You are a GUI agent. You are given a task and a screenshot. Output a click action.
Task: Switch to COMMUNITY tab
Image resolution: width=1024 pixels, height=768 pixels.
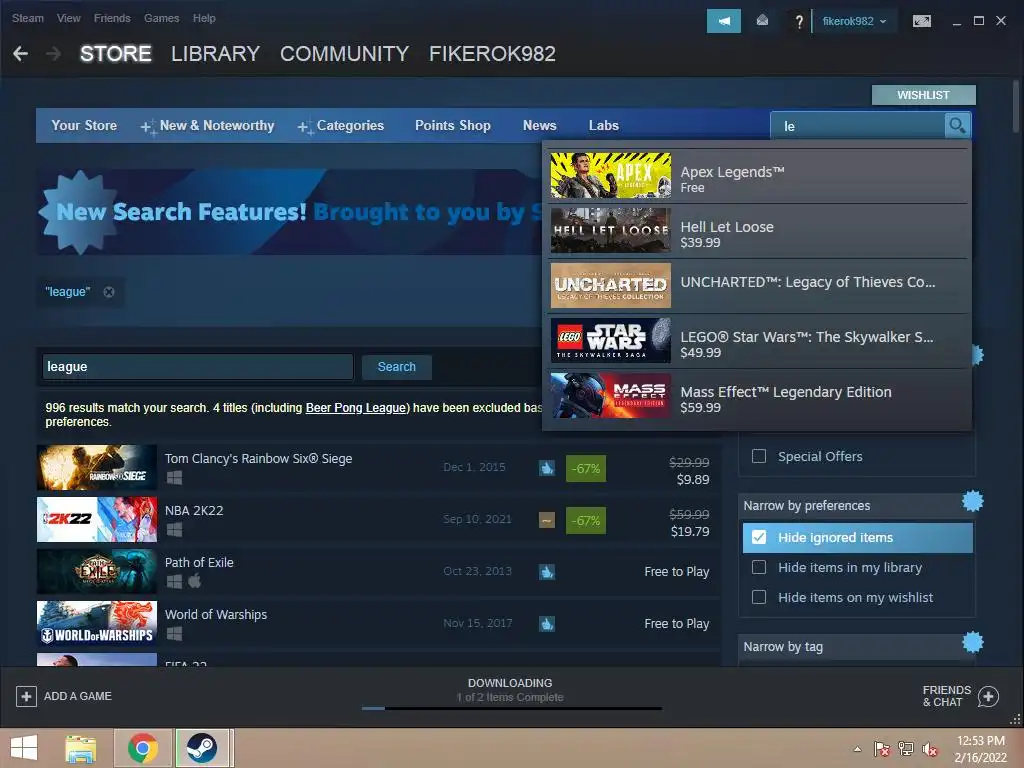point(344,54)
